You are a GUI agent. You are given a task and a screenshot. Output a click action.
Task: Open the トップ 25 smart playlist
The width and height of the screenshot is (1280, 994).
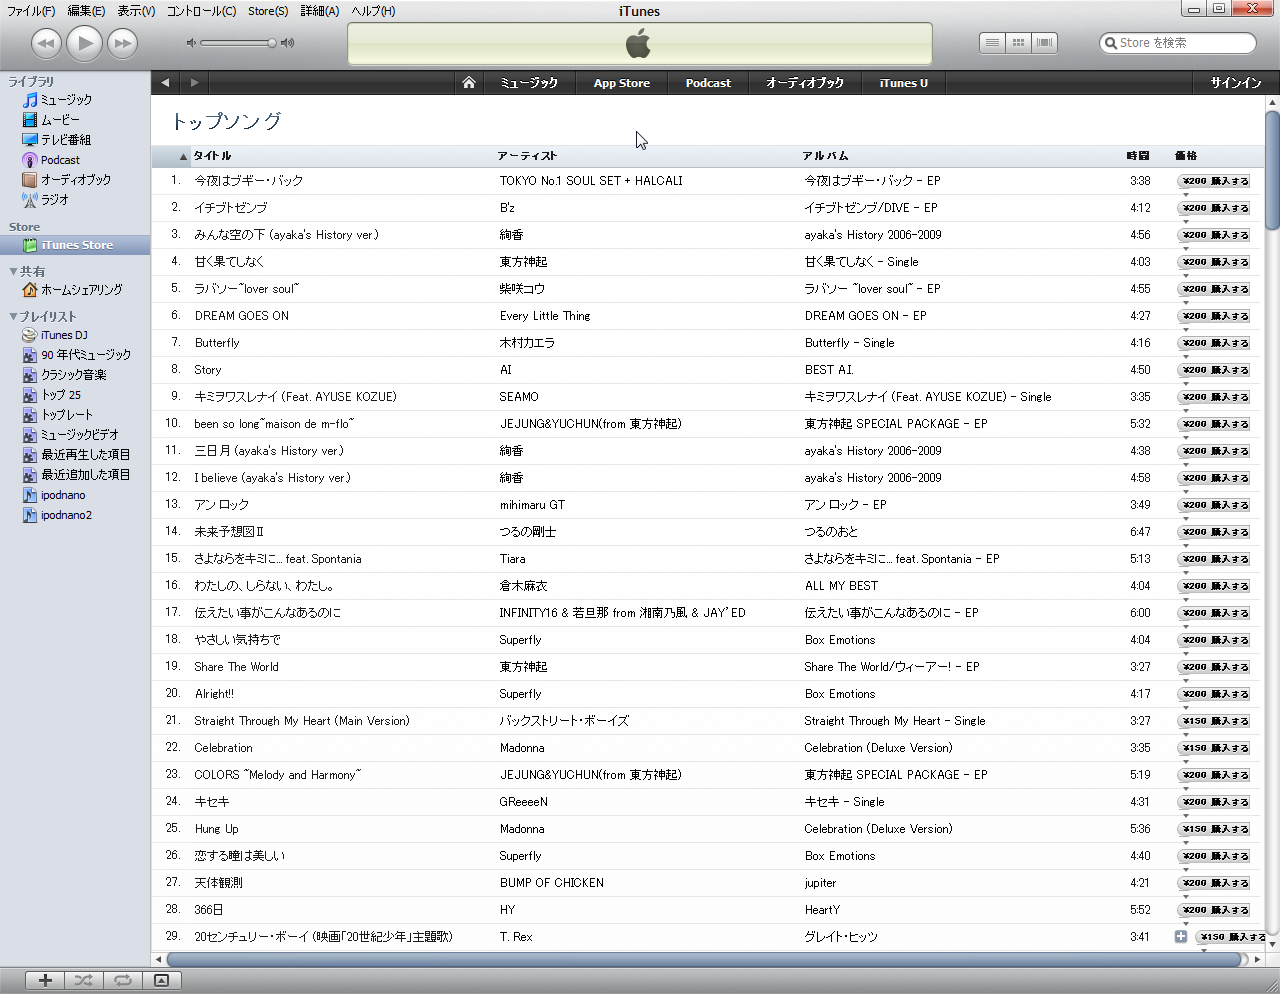61,395
